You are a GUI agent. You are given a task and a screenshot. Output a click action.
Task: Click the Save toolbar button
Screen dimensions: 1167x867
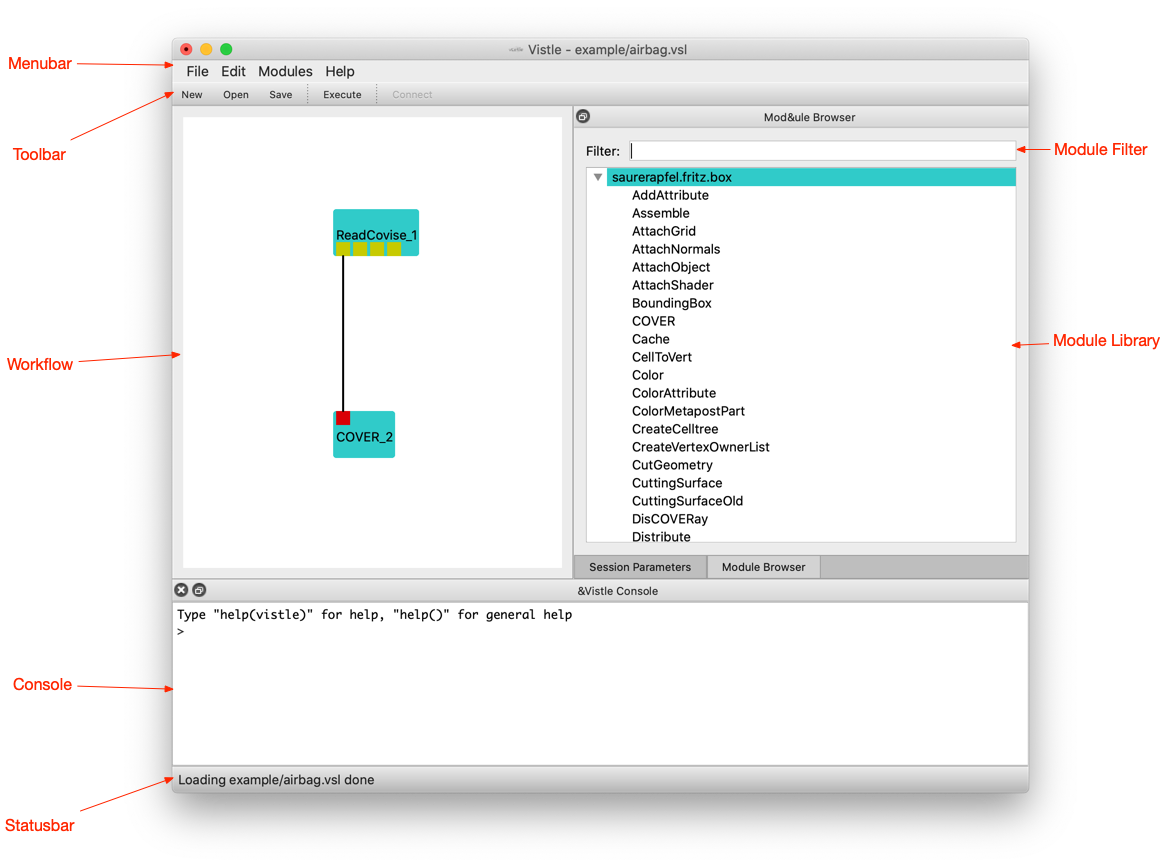coord(281,95)
